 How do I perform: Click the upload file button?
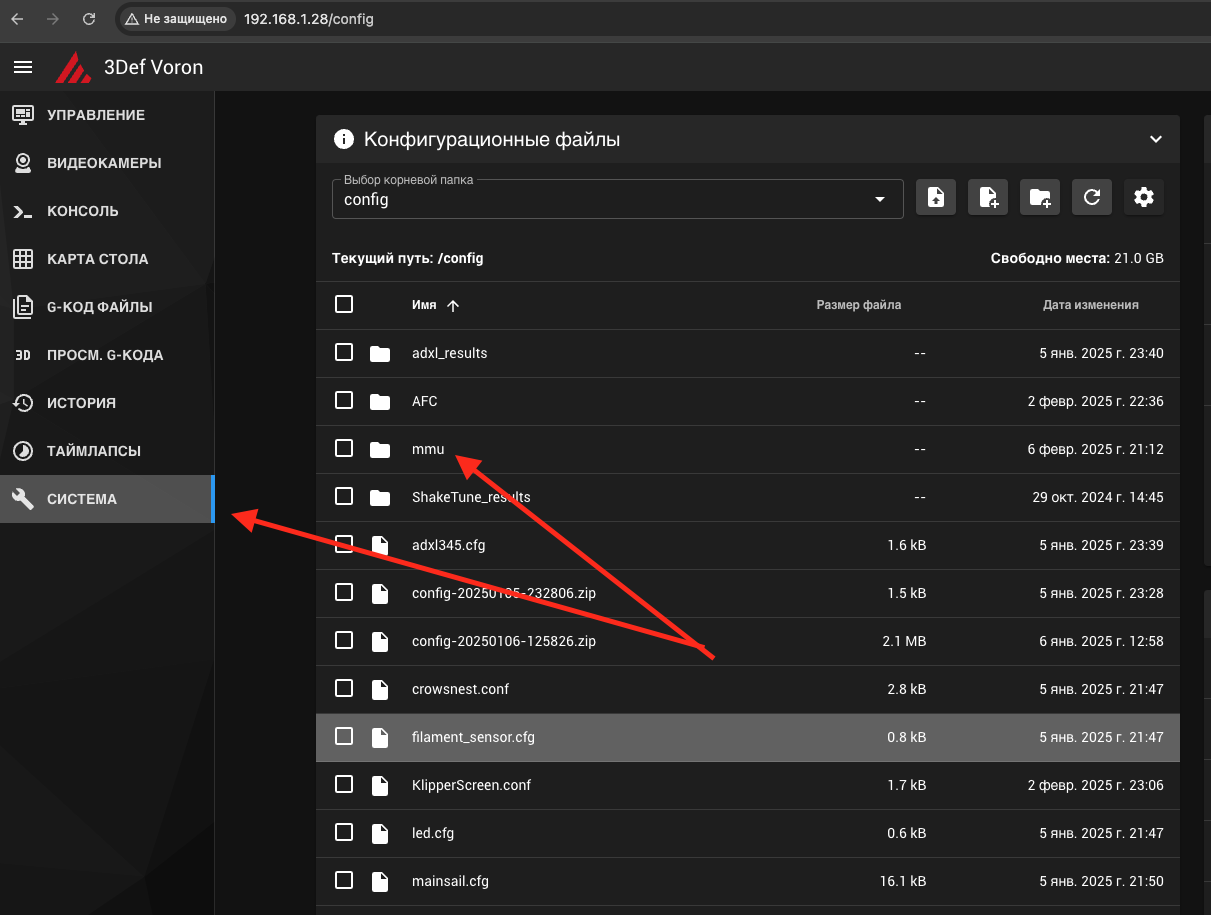coord(936,198)
